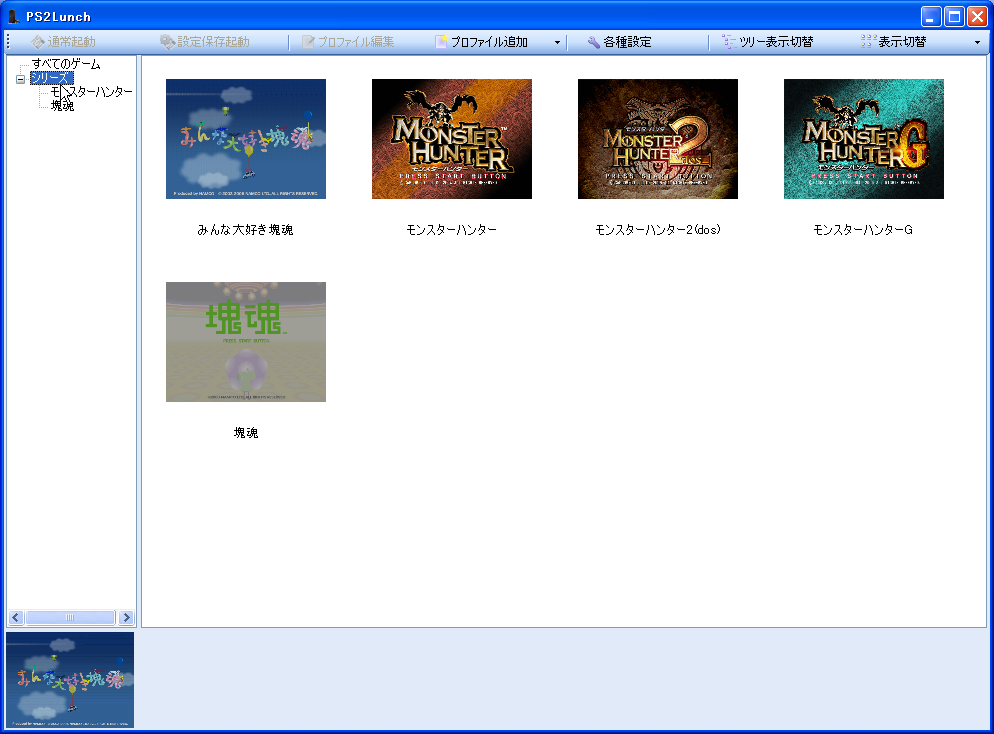Maximize the PS2Lunch window

[x=954, y=16]
